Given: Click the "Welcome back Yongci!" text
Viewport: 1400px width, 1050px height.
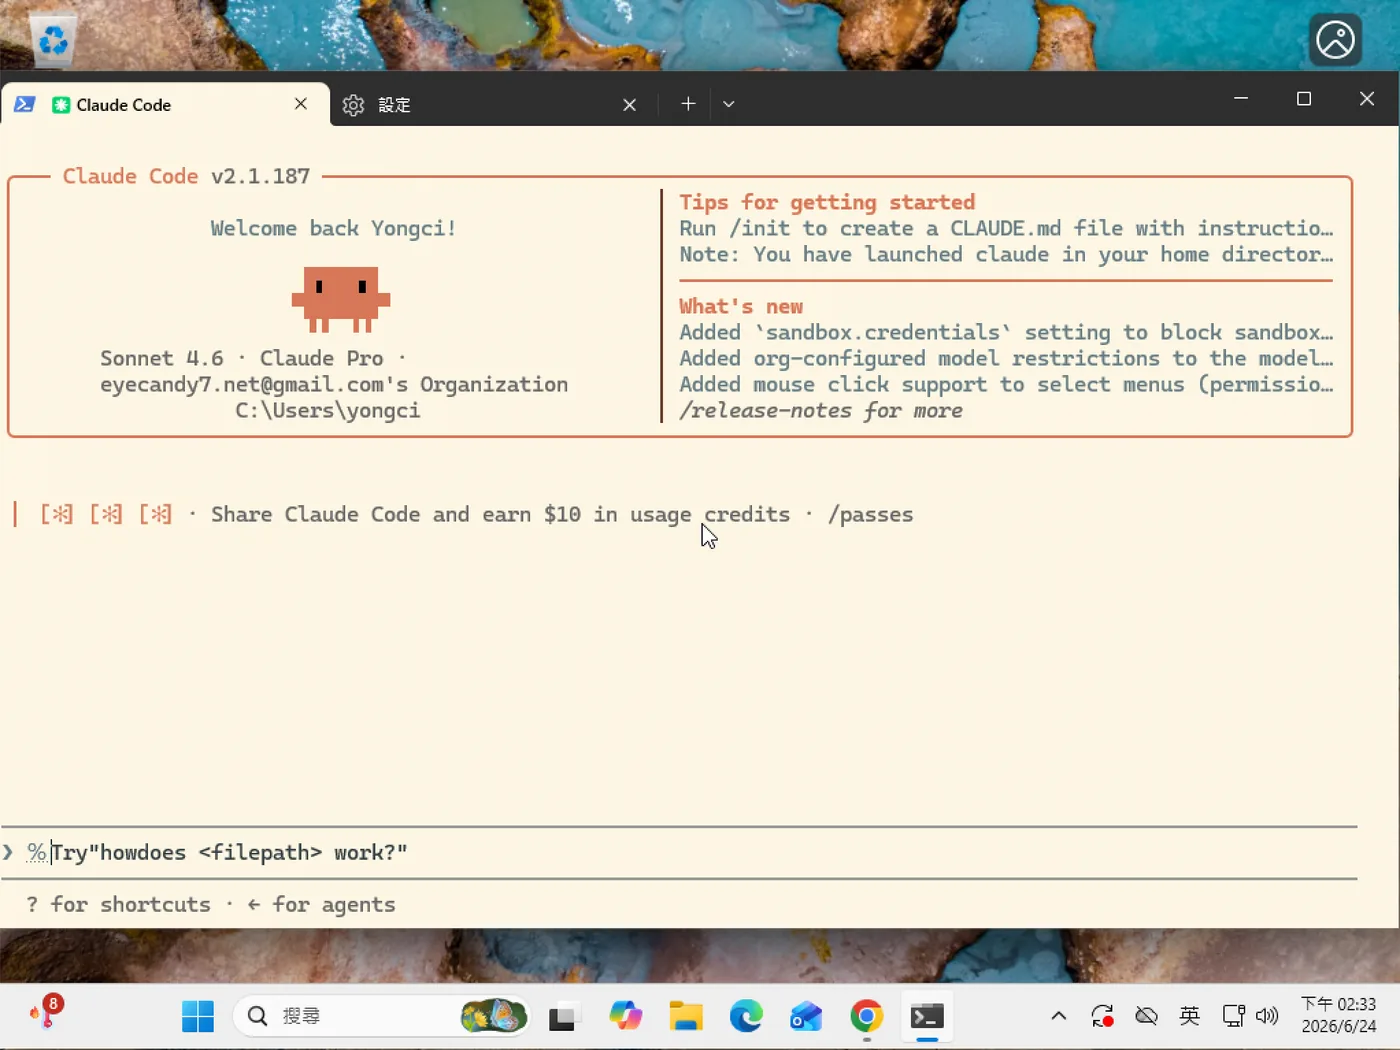Looking at the screenshot, I should pyautogui.click(x=333, y=228).
